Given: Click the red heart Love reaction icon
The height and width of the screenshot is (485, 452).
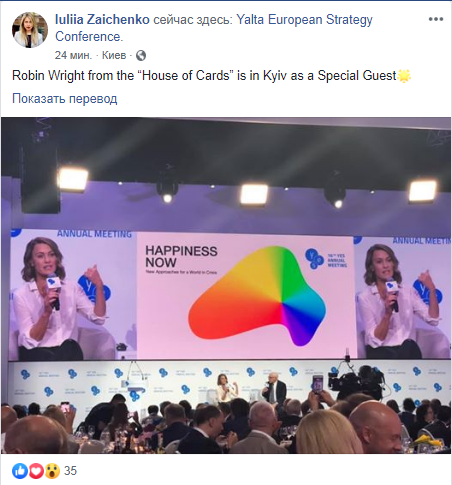Looking at the screenshot, I should (36, 471).
